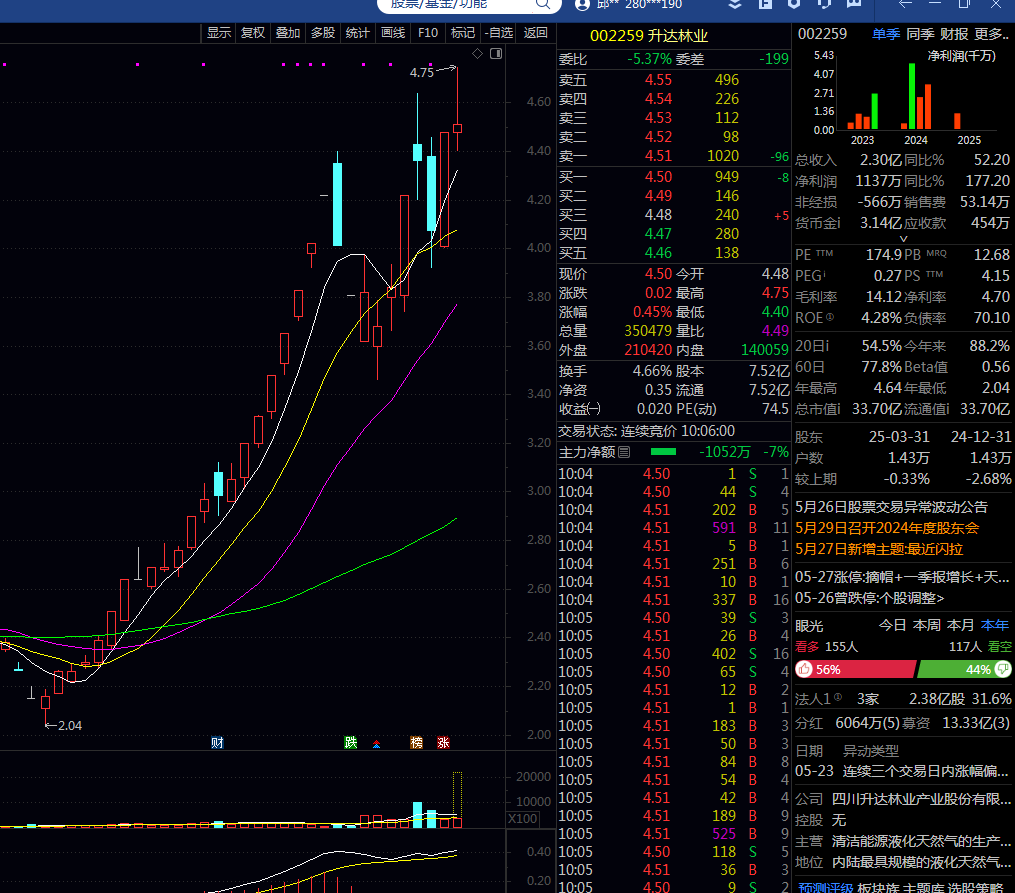The image size is (1015, 893).
Task: Switch to the 同季 financial tab
Action: (x=920, y=34)
